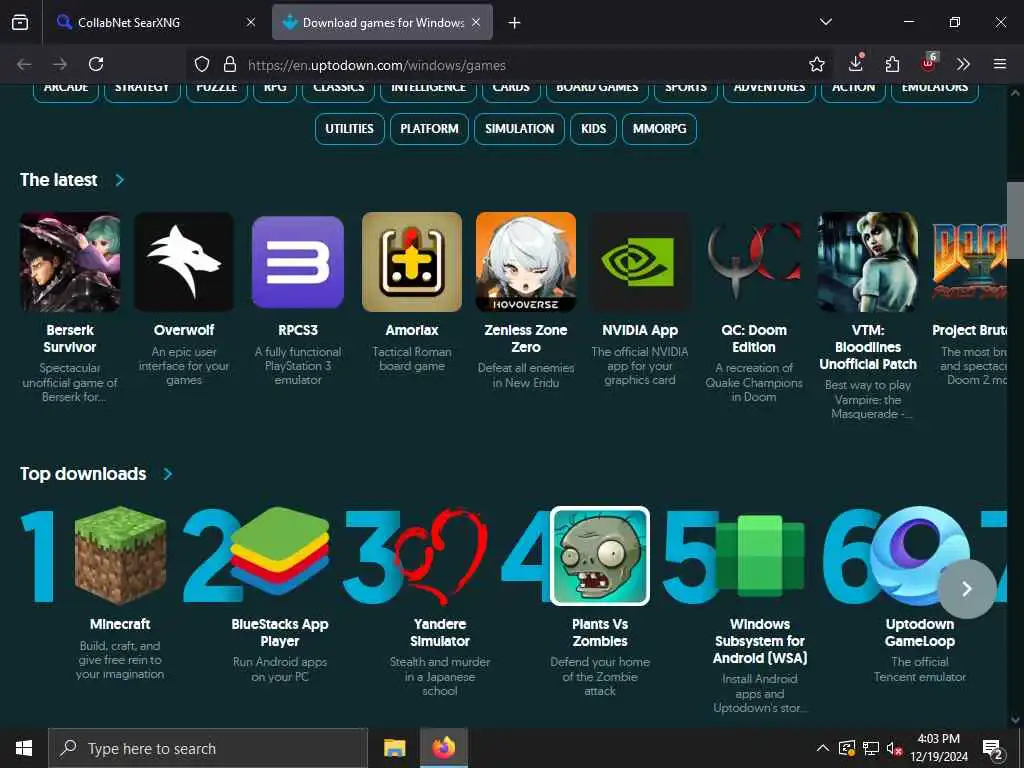Open the NVIDIA App green logo icon
This screenshot has height=768, width=1024.
[x=640, y=262]
